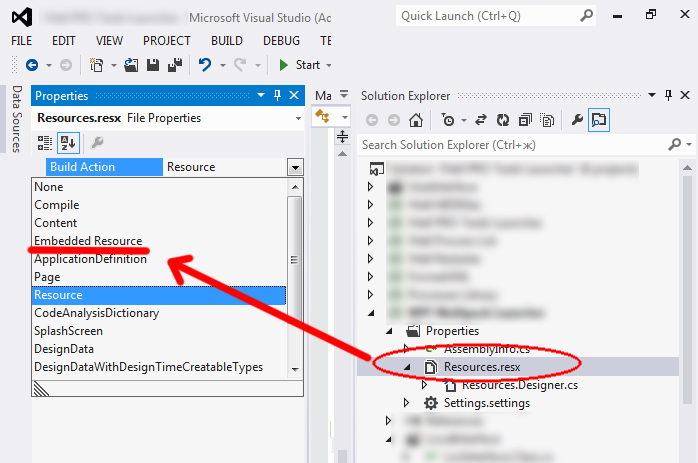Open the Properties panel window position menu
Viewport: 698px width, 463px height.
click(x=261, y=95)
